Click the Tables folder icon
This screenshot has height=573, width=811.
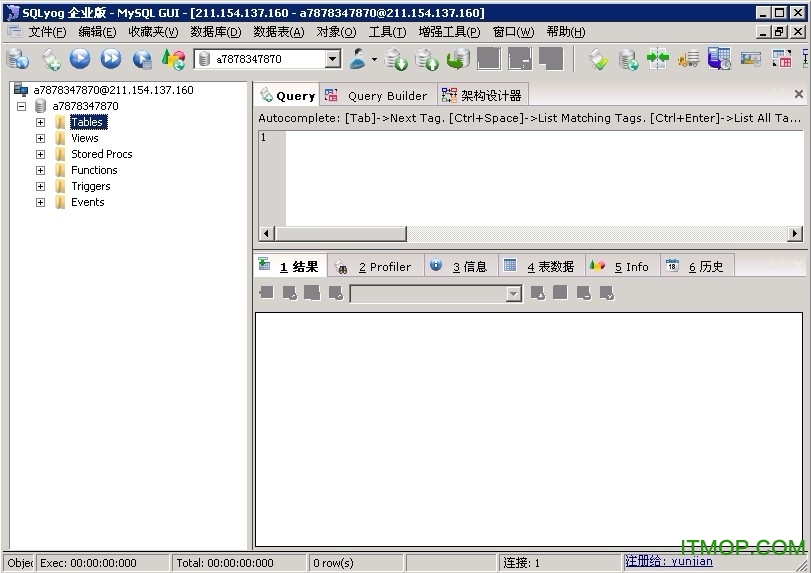click(60, 122)
